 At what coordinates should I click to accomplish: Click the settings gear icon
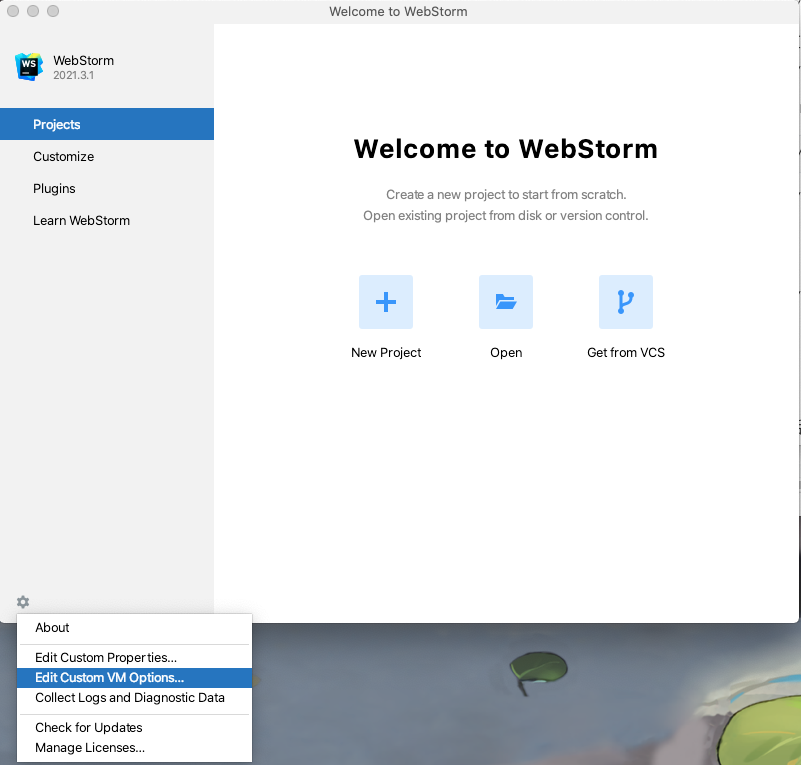coord(23,602)
